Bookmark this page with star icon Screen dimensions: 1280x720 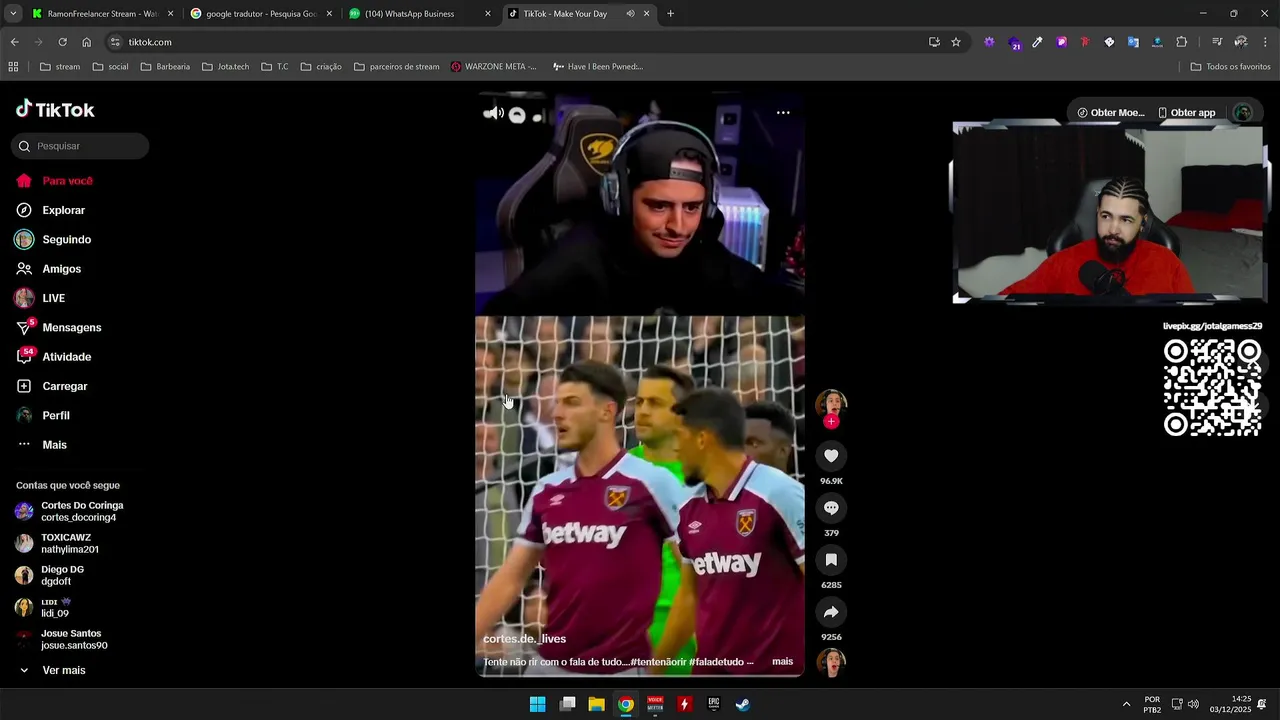click(x=956, y=42)
